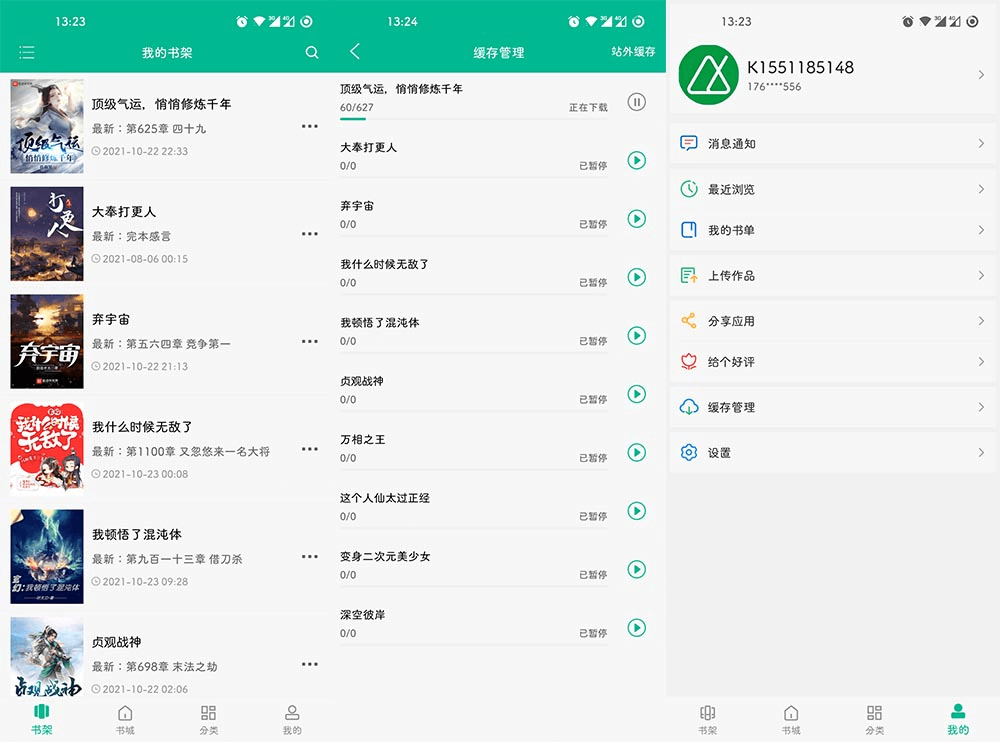The height and width of the screenshot is (742, 1000).
Task: Open 最近浏览 via its clock icon
Action: [689, 190]
